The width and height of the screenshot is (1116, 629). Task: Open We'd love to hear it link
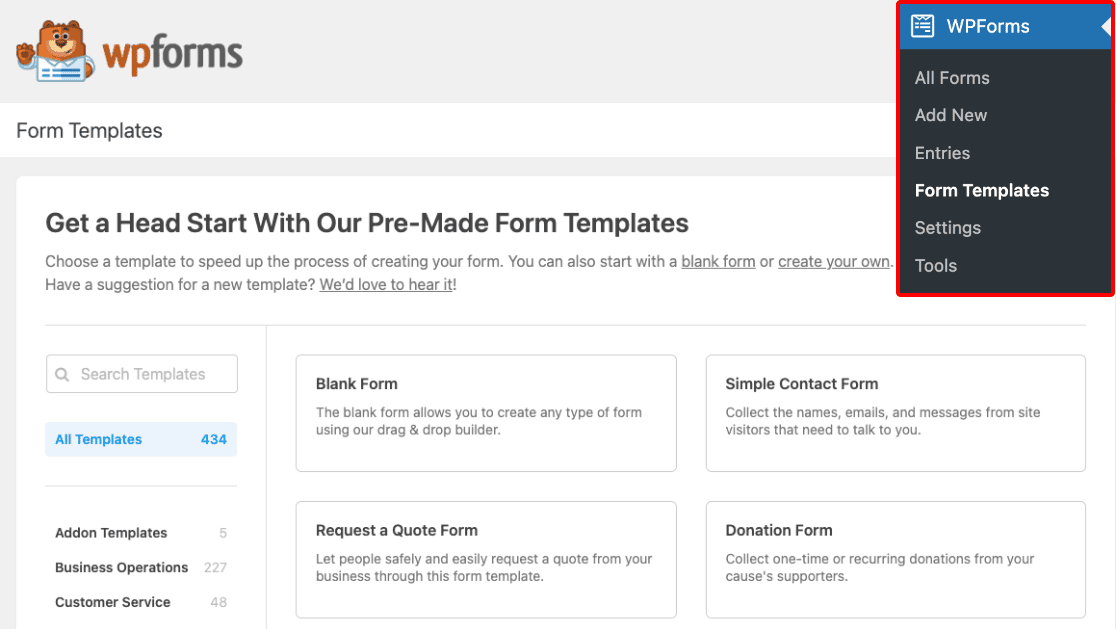(x=386, y=285)
